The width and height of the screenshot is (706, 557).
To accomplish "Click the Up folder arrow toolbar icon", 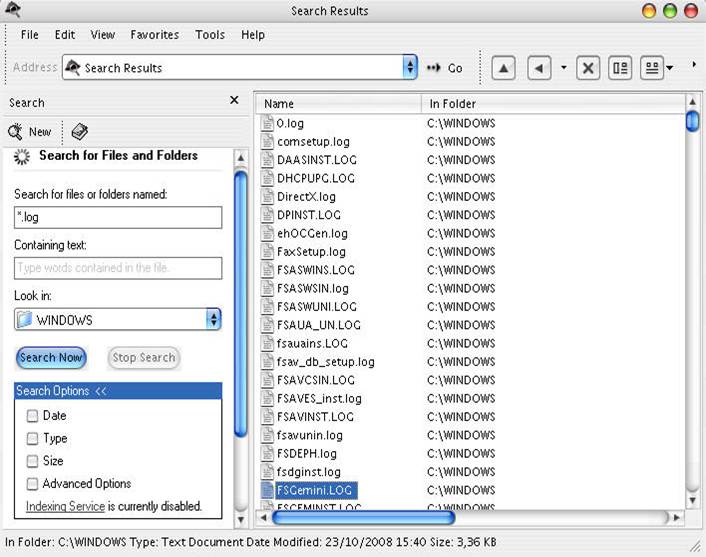I will coord(504,68).
